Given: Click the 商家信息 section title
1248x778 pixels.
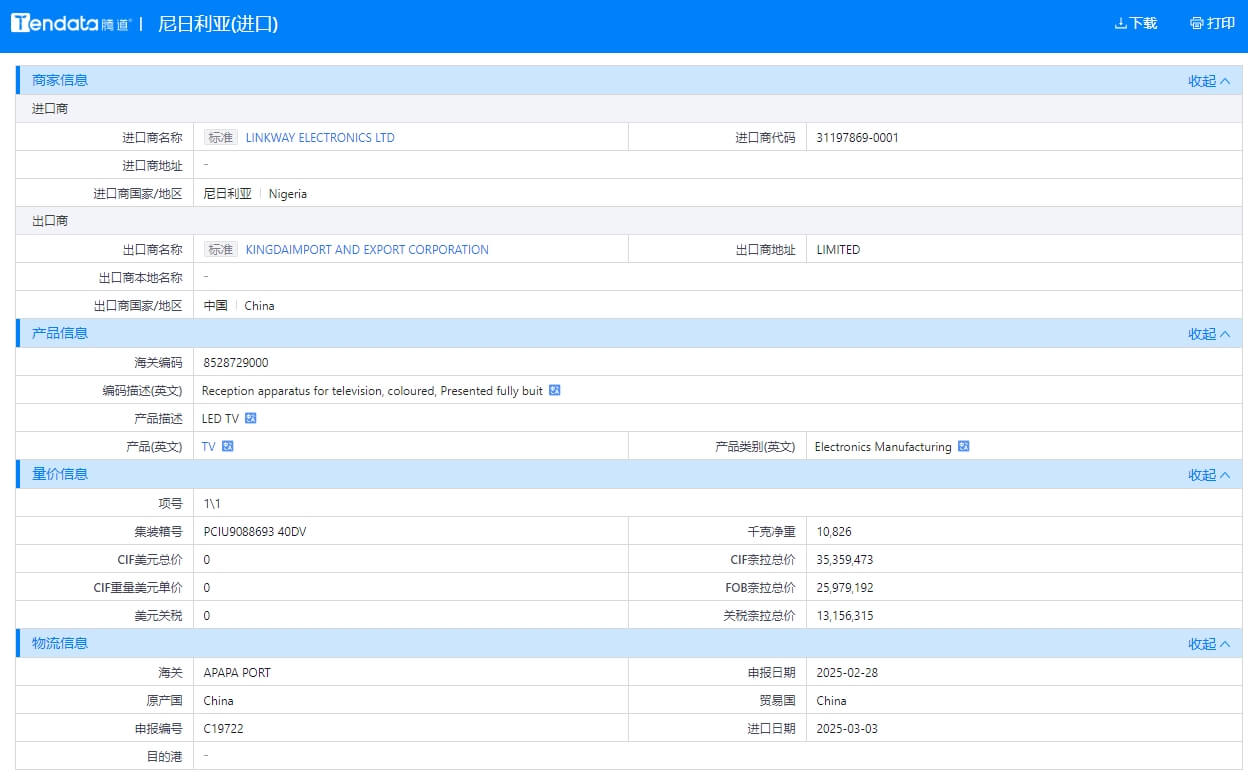Looking at the screenshot, I should coord(60,81).
